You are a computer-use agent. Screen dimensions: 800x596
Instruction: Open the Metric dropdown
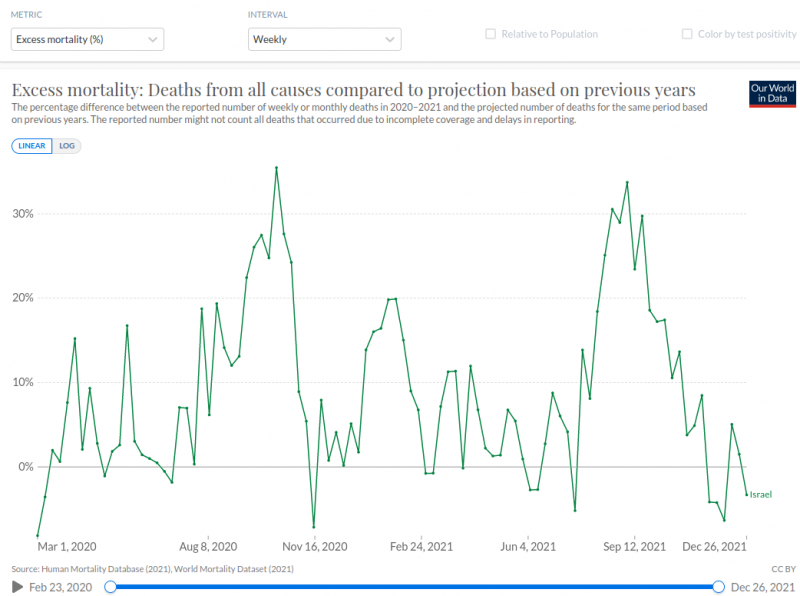pos(86,39)
